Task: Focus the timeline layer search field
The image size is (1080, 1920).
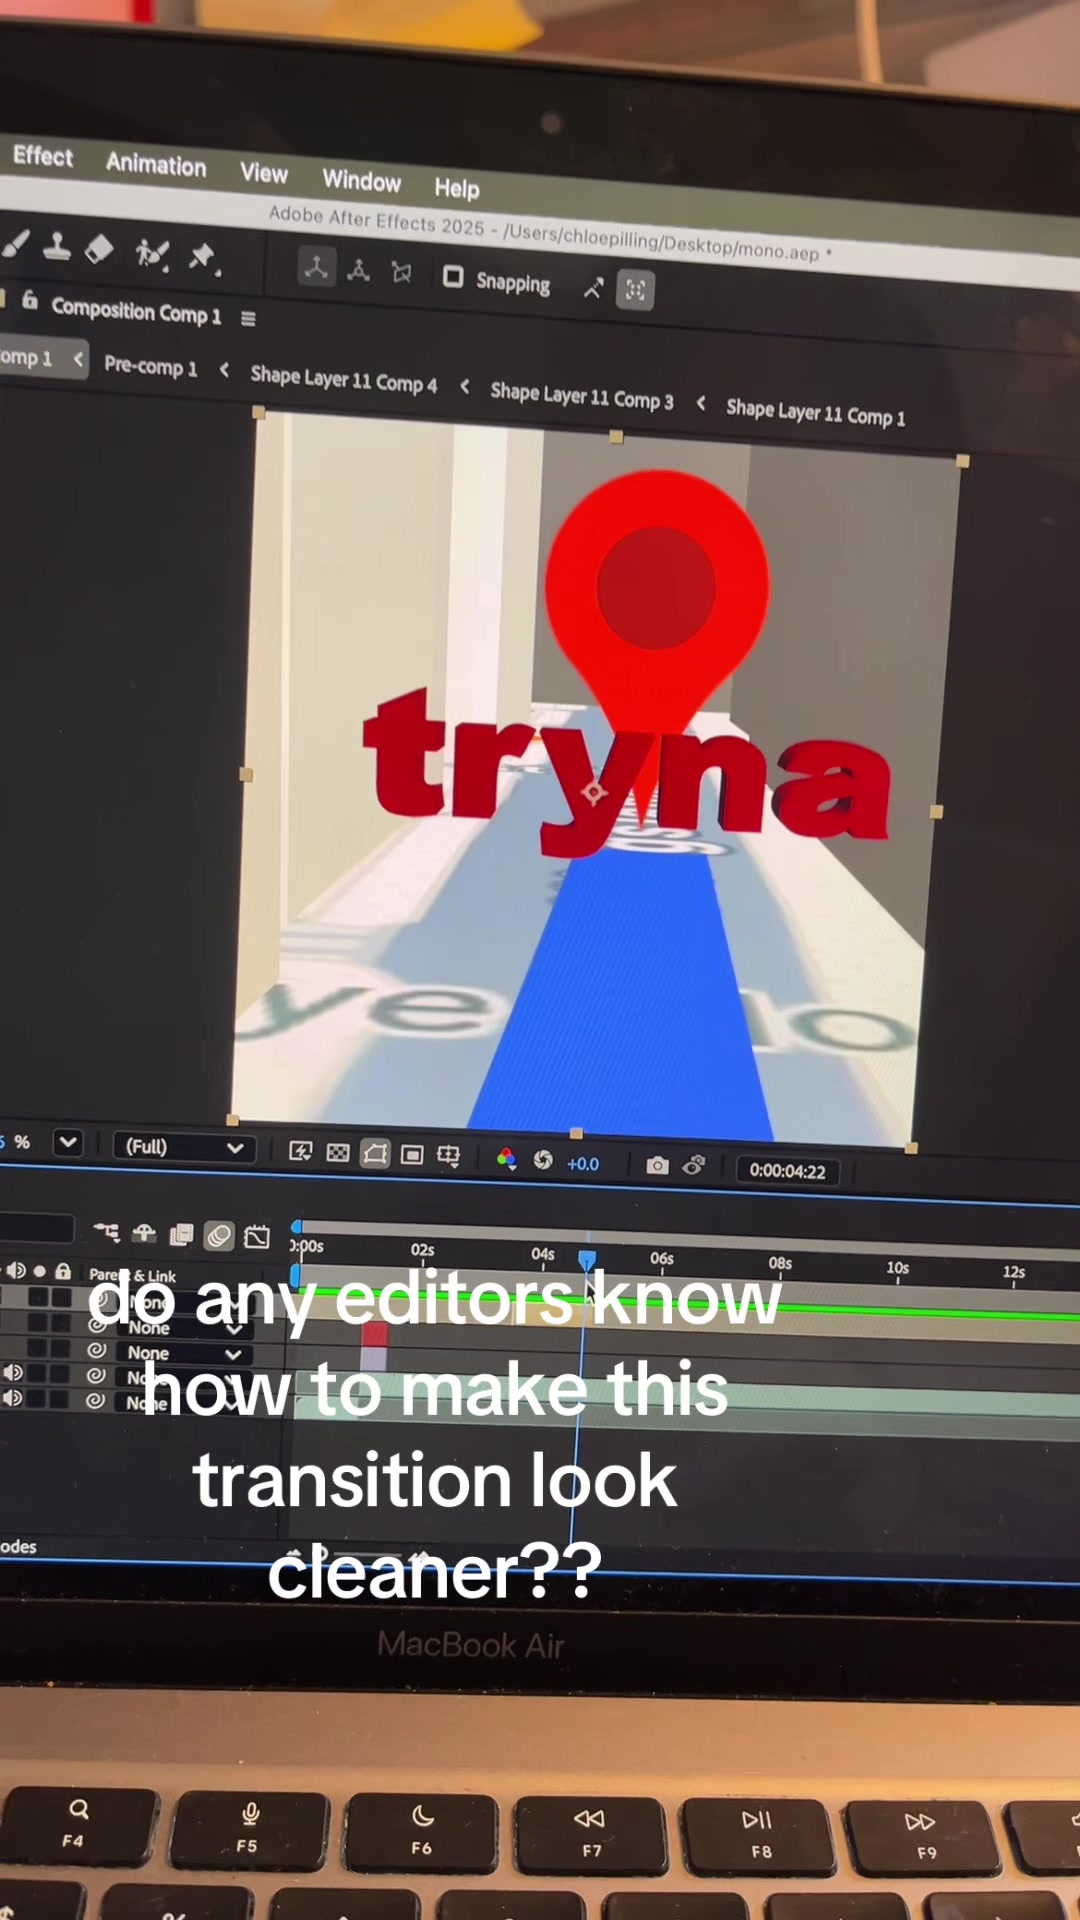Action: [x=36, y=1229]
